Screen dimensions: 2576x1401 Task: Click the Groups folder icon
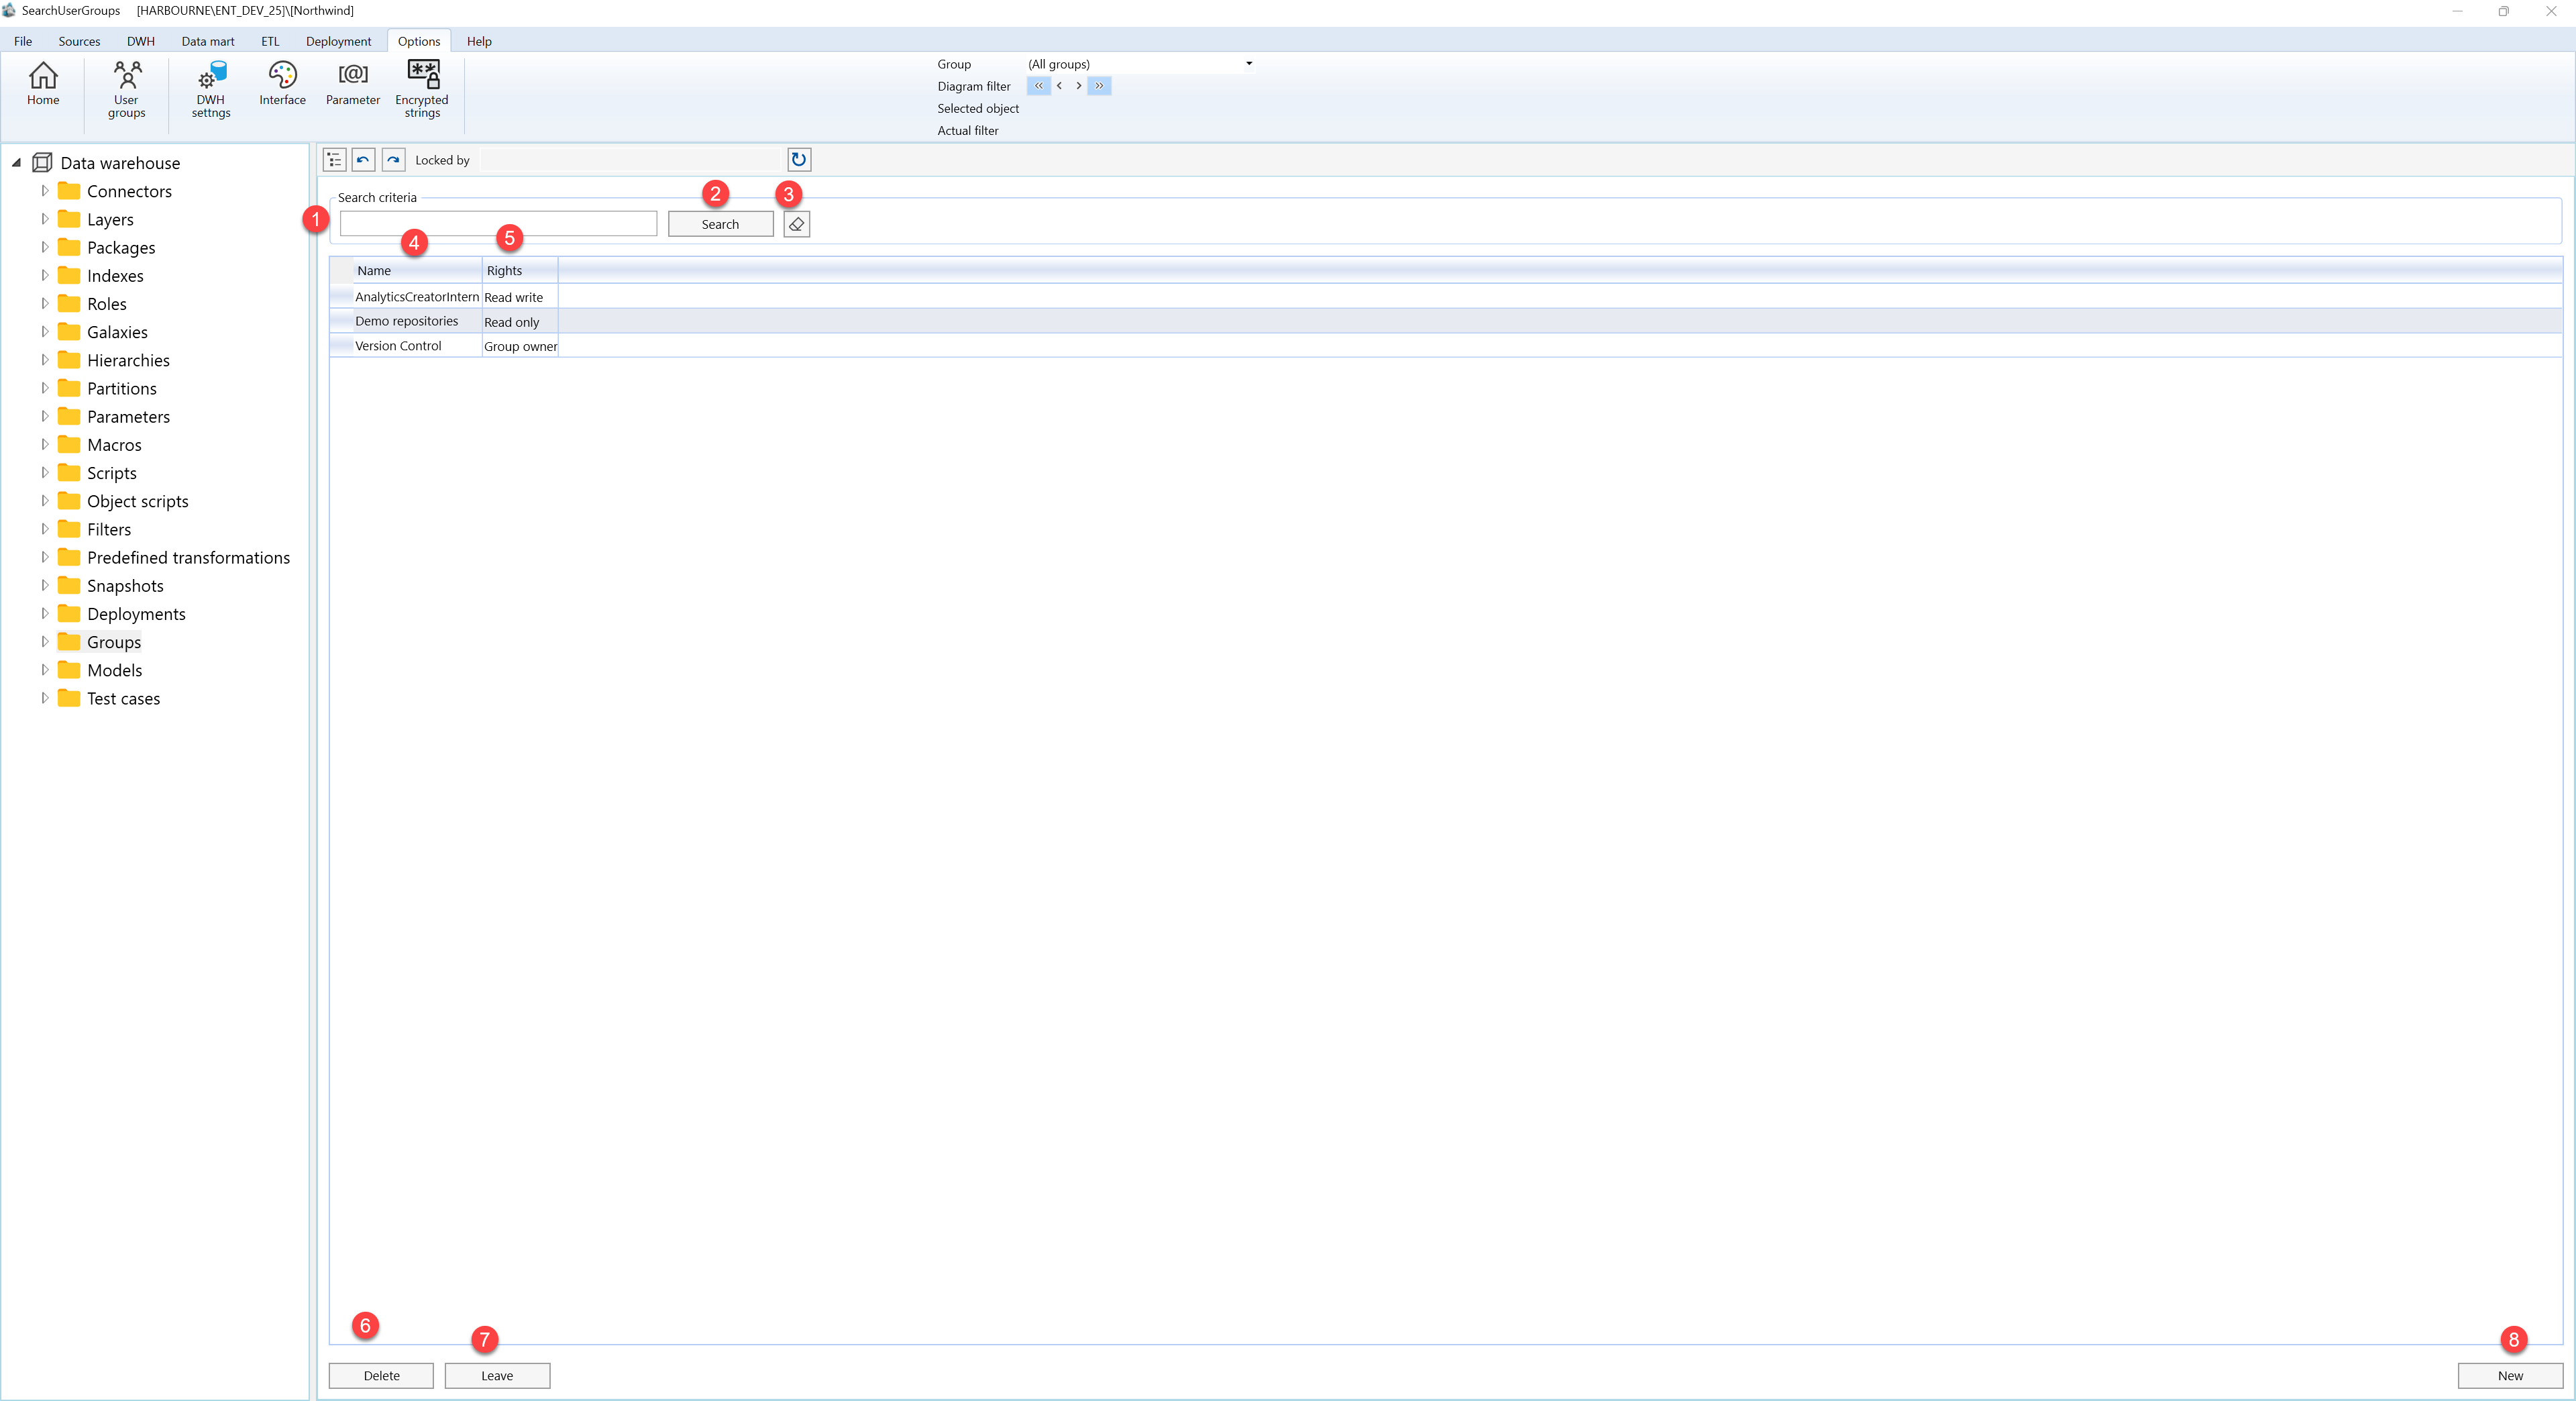pyautogui.click(x=69, y=641)
